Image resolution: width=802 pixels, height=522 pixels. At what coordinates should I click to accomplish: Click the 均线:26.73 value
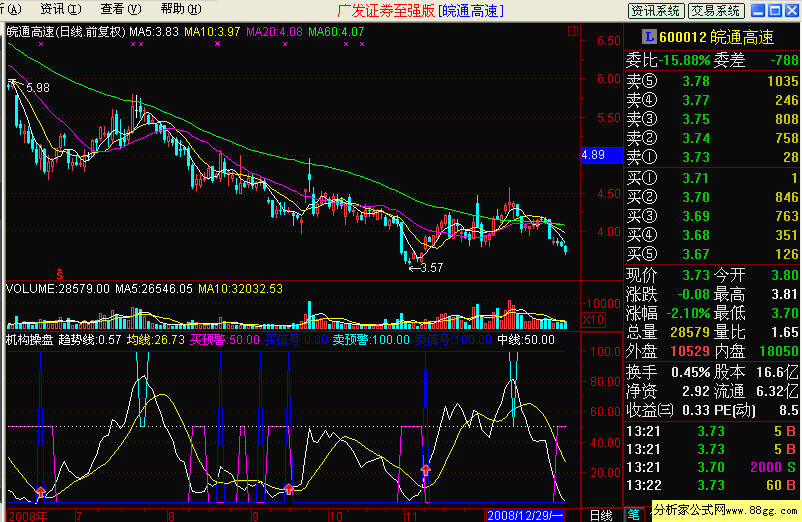pyautogui.click(x=155, y=339)
